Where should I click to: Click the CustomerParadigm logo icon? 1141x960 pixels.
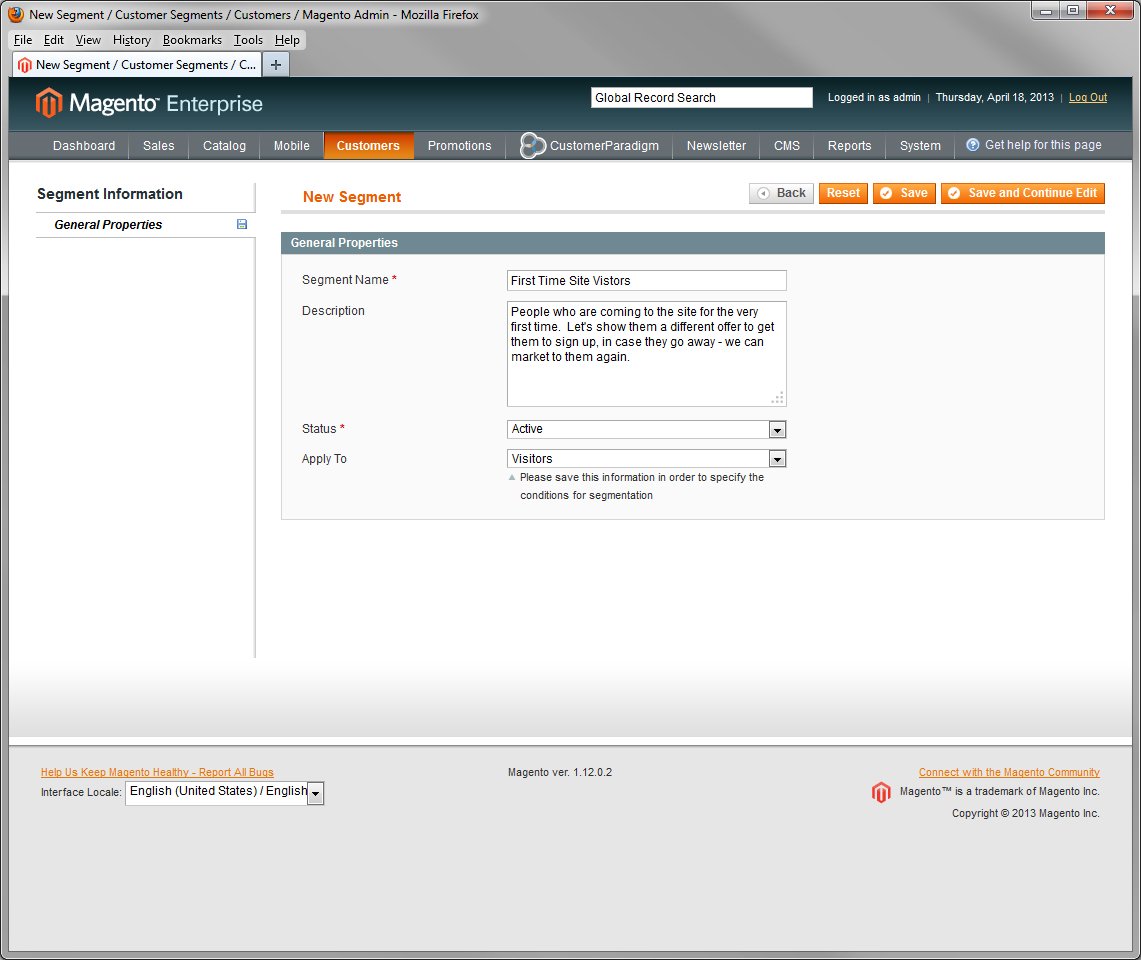[x=533, y=146]
